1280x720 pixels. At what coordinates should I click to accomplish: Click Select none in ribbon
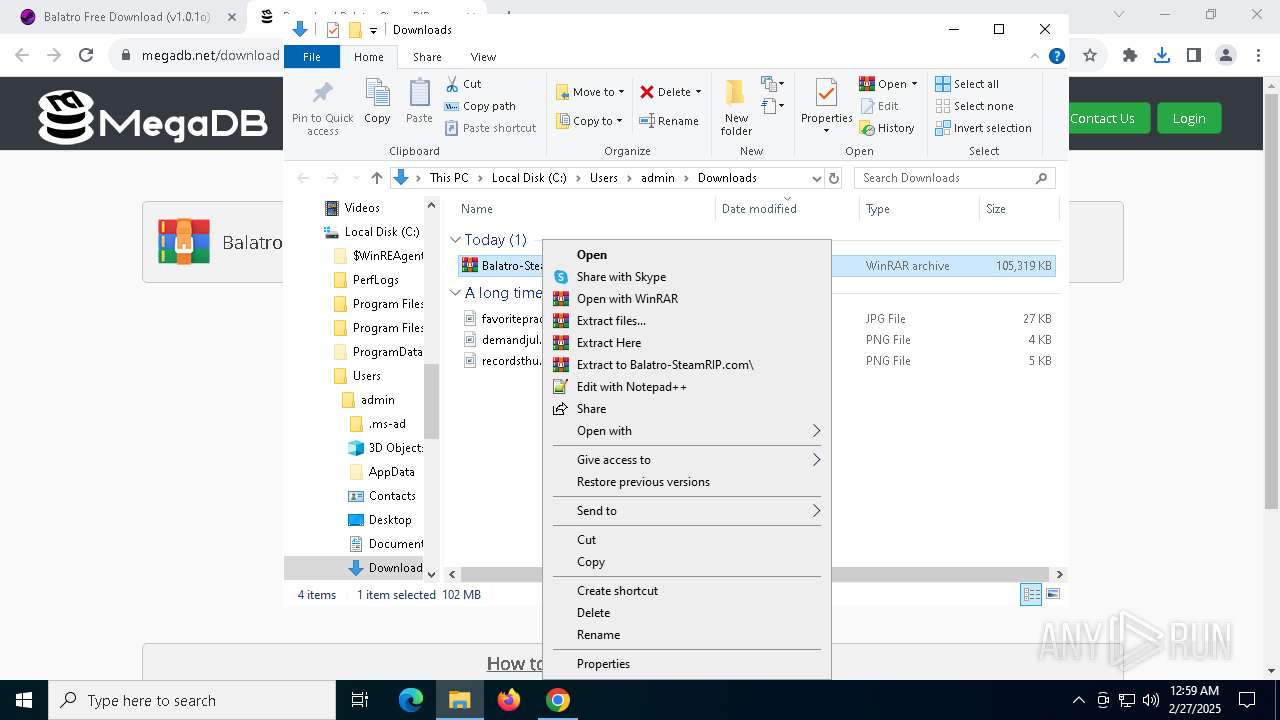[974, 106]
